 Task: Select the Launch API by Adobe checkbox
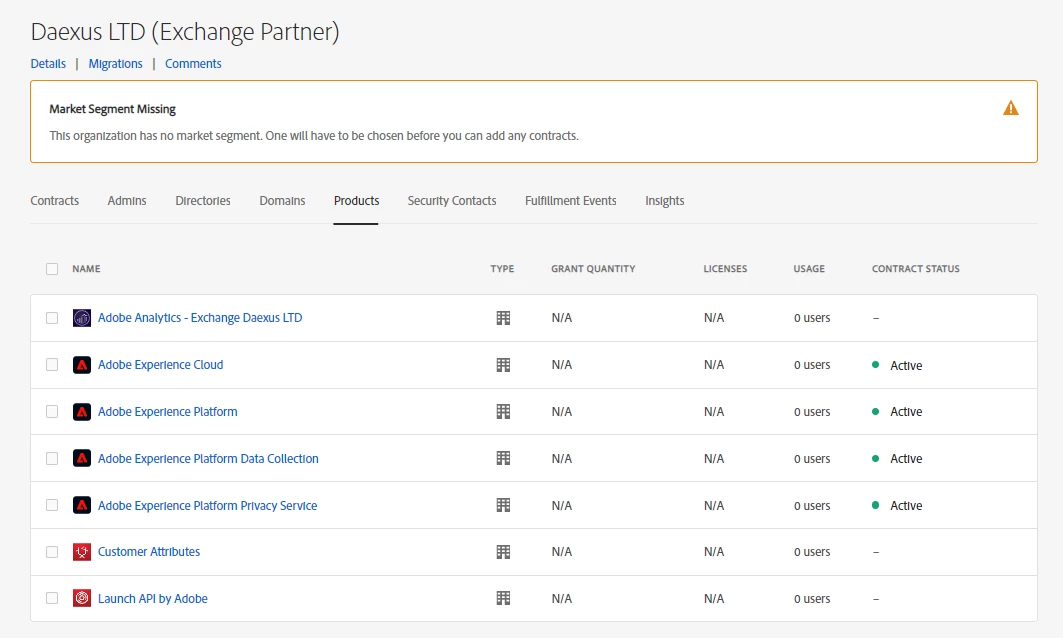click(x=52, y=599)
